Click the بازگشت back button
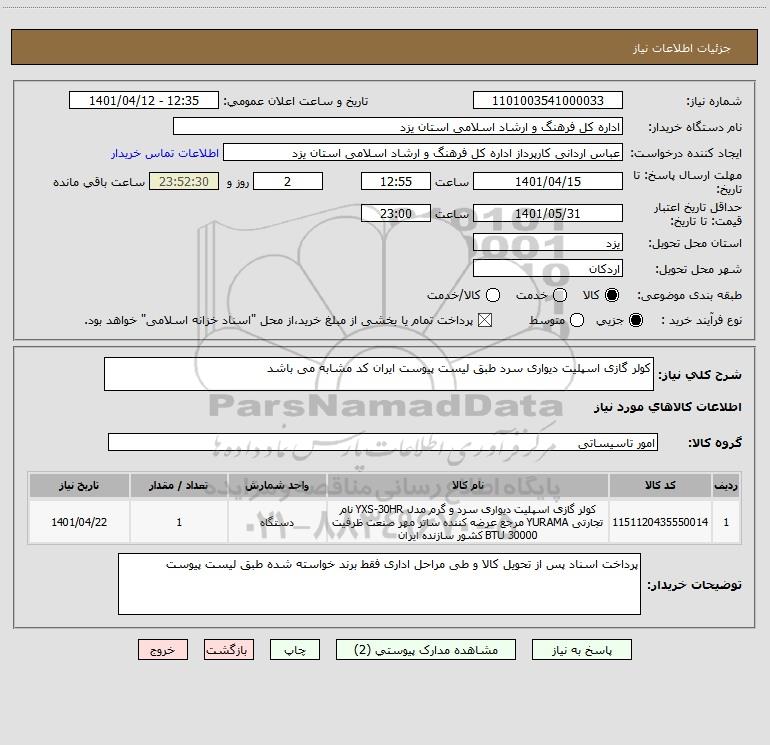 (x=229, y=650)
